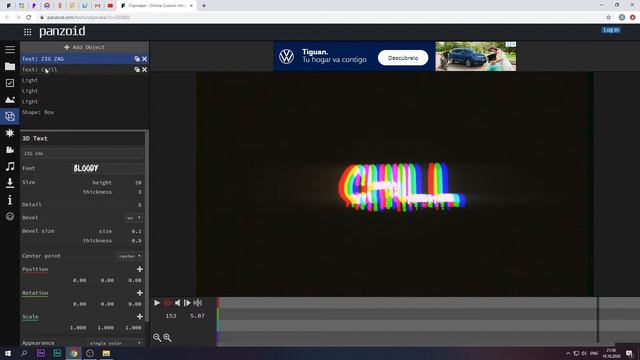
Task: Select the third Light object
Action: [84, 101]
